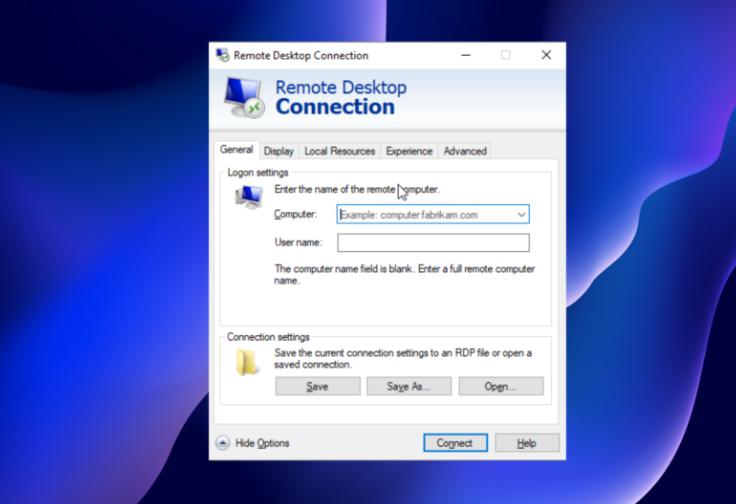Focus the Computer name combo box

[x=433, y=214]
